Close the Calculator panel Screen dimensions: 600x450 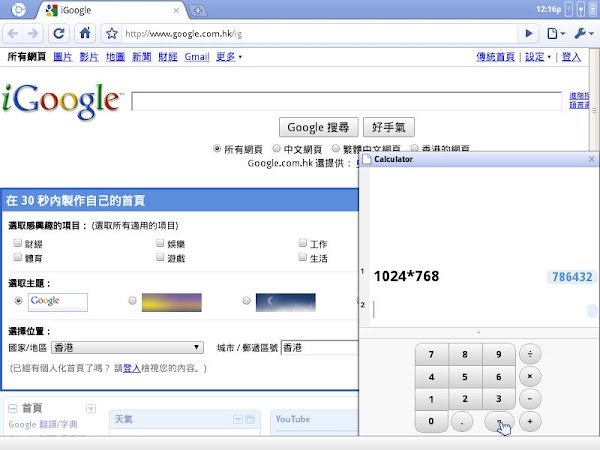coord(591,159)
